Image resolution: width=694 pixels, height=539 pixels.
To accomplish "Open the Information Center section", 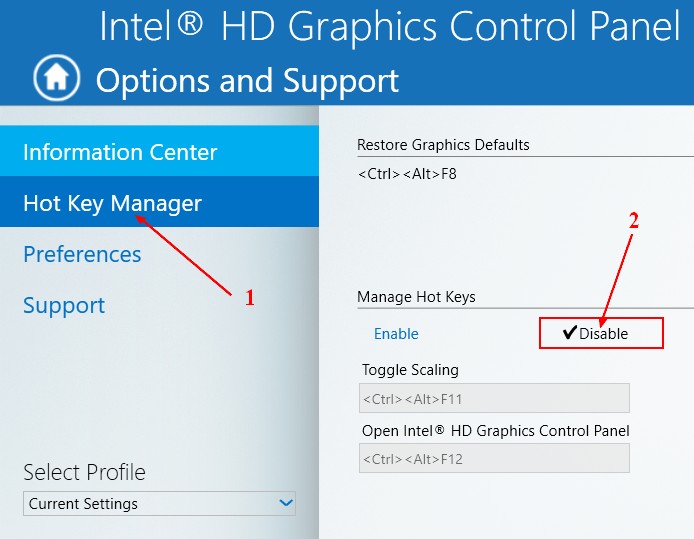I will 120,153.
